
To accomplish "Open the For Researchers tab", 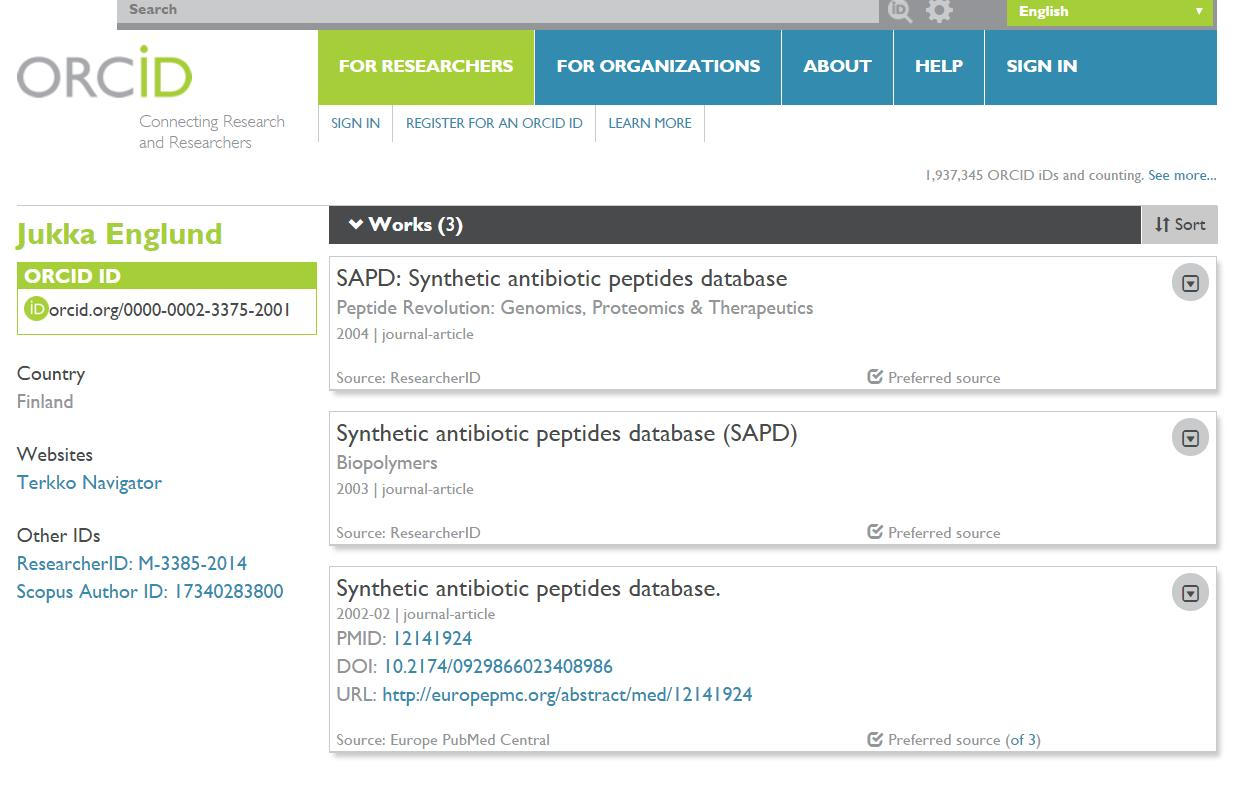I will click(x=426, y=67).
